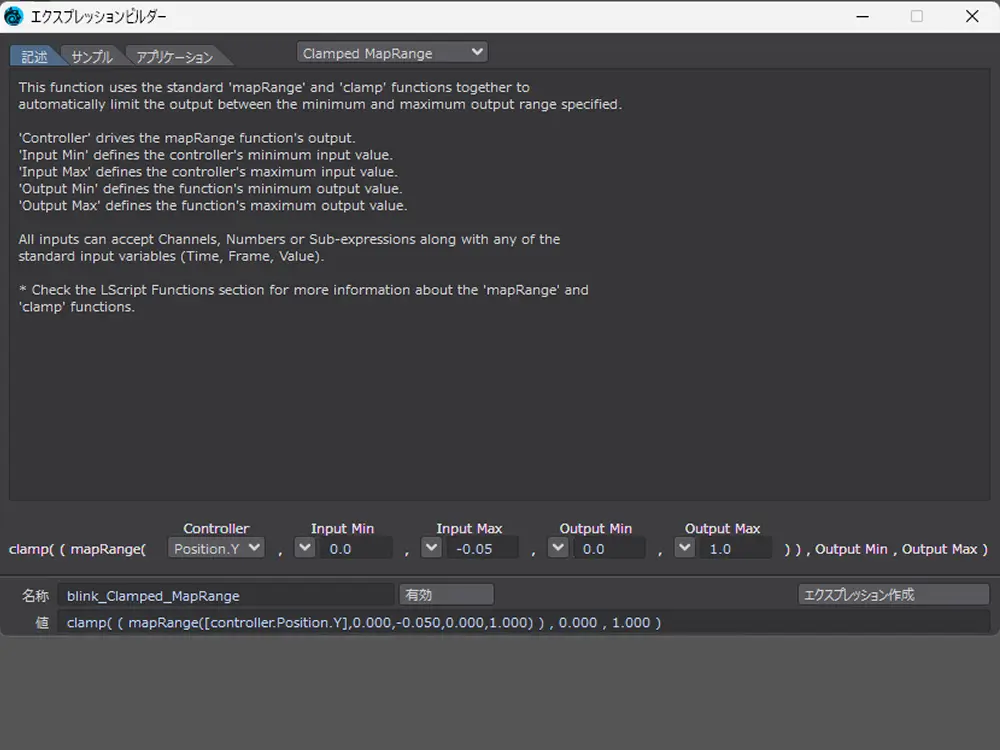Click the Output Max field showing 1.0

[x=735, y=548]
